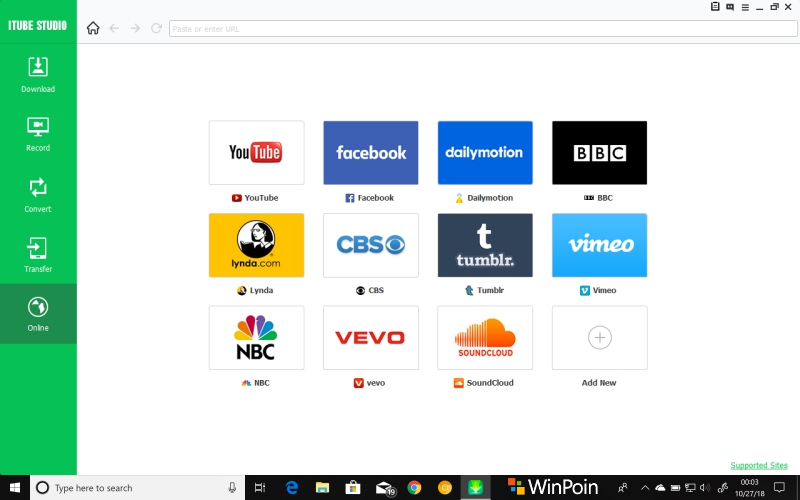Open the Tumblr site tile

[485, 245]
